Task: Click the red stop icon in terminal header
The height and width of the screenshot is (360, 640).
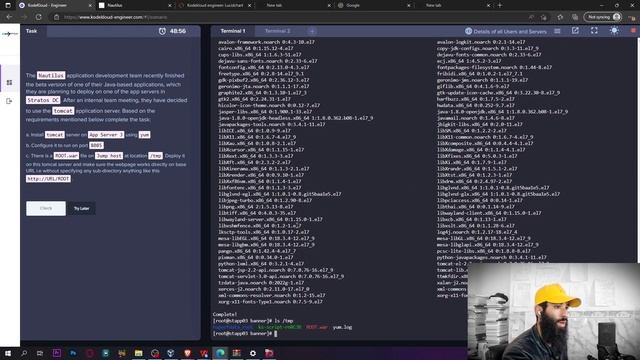Action: pos(633,31)
